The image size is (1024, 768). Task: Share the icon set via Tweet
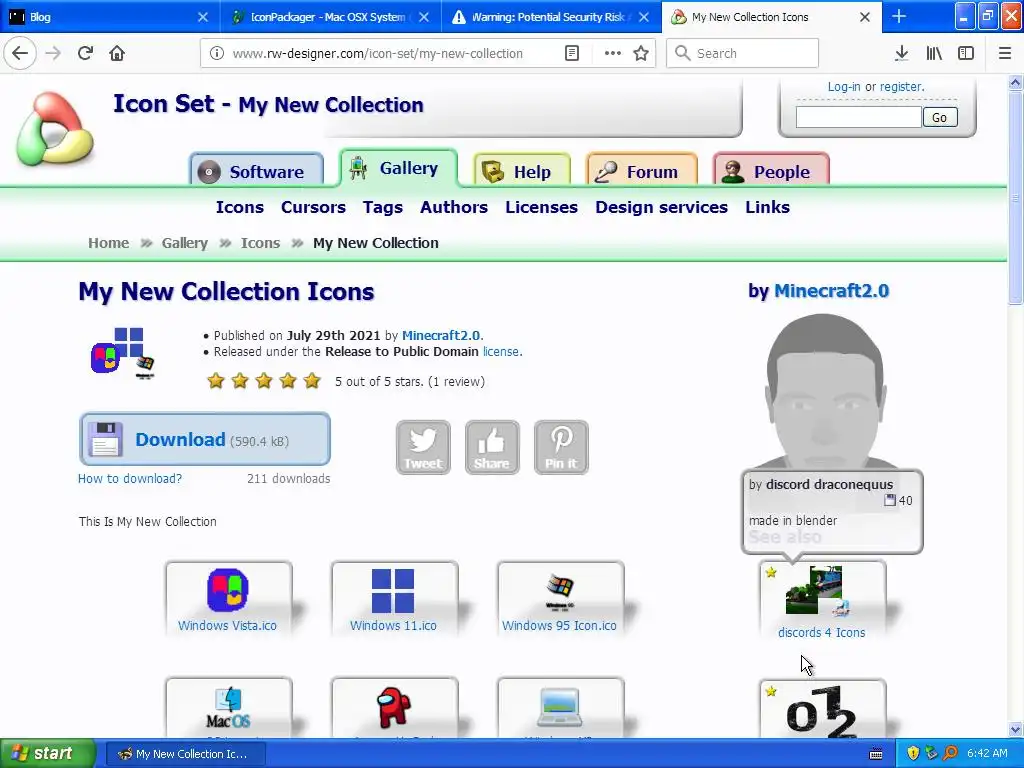coord(423,447)
